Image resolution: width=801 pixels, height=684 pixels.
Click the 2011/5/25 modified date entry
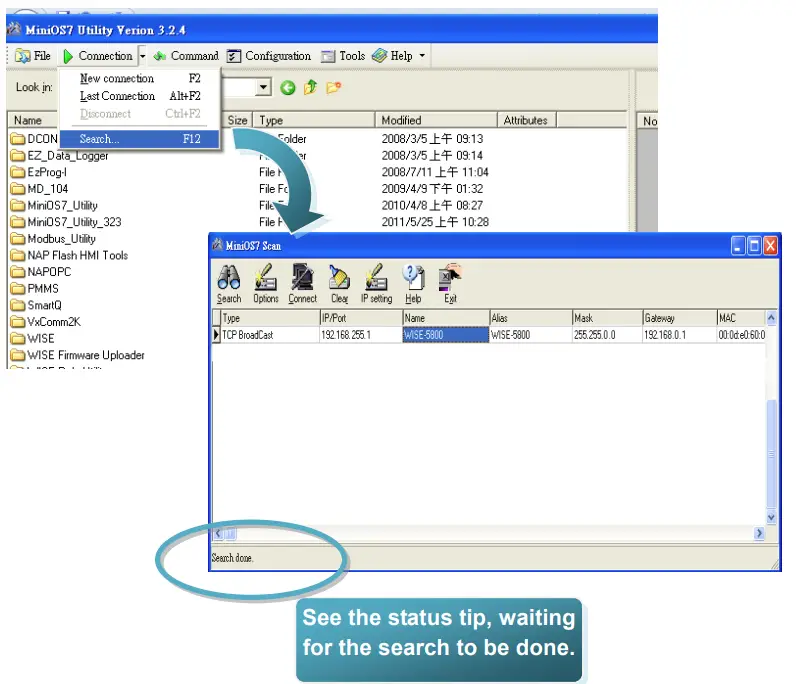click(x=435, y=222)
